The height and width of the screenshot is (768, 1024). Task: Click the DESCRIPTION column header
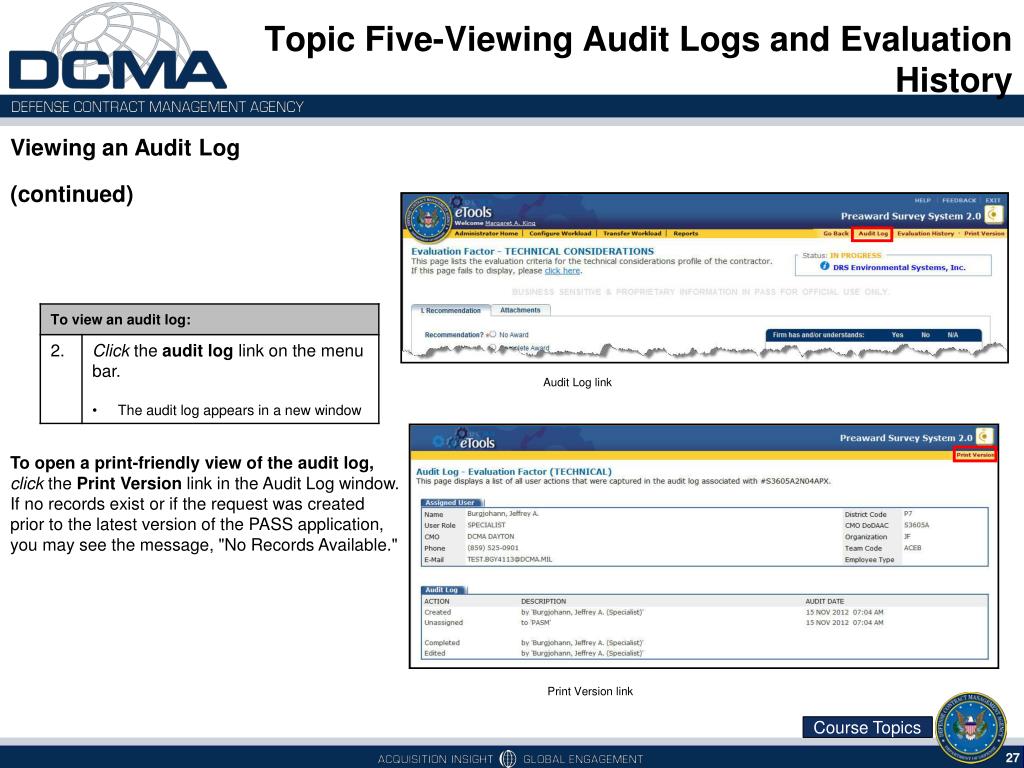point(543,601)
